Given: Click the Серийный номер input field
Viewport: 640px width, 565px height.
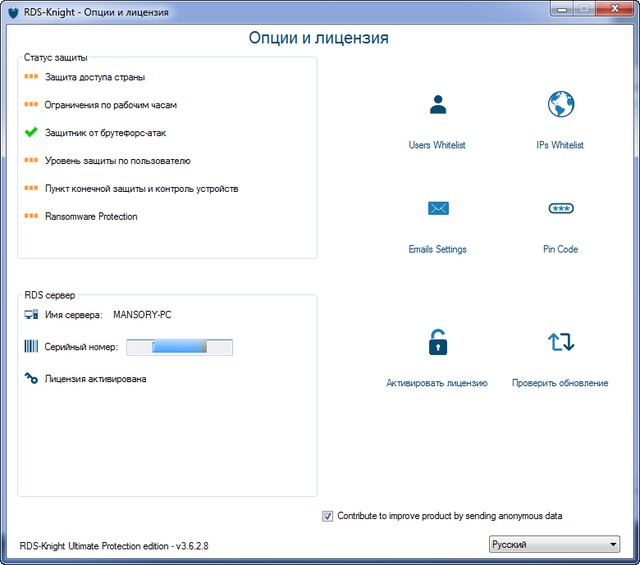Looking at the screenshot, I should click(180, 347).
